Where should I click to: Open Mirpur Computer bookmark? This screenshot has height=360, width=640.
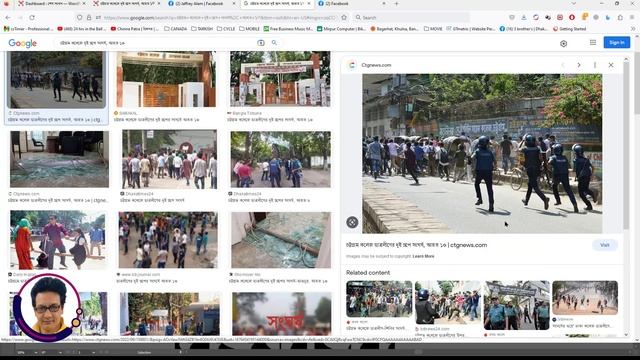point(341,29)
